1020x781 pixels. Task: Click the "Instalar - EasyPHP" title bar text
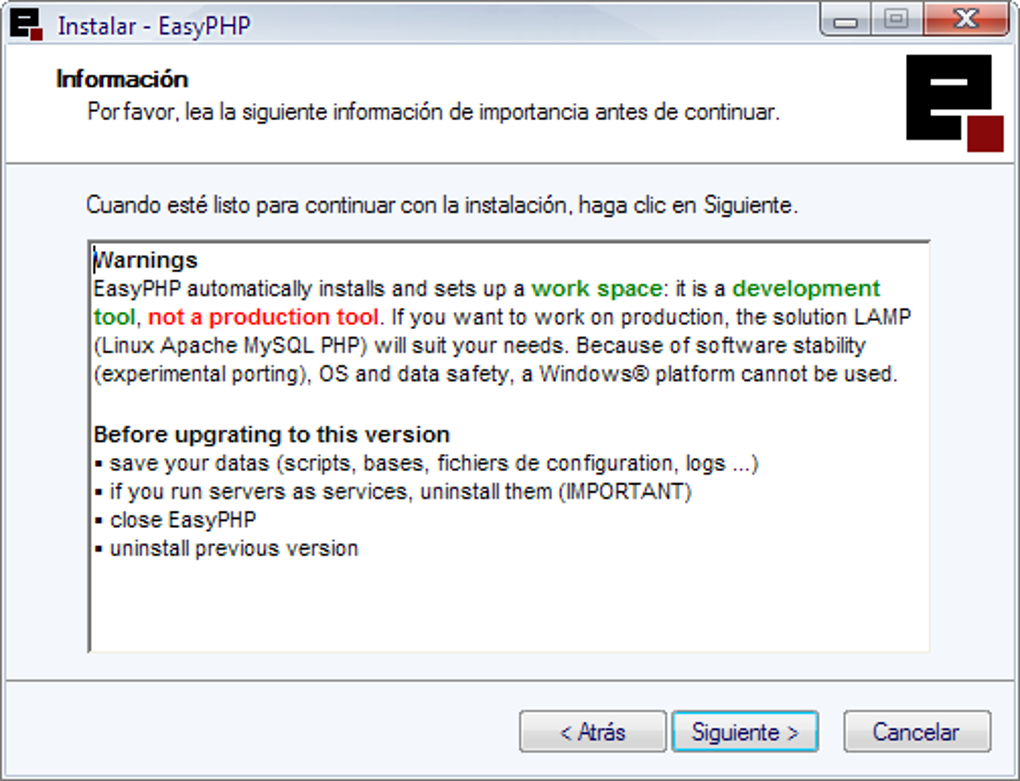tap(154, 26)
